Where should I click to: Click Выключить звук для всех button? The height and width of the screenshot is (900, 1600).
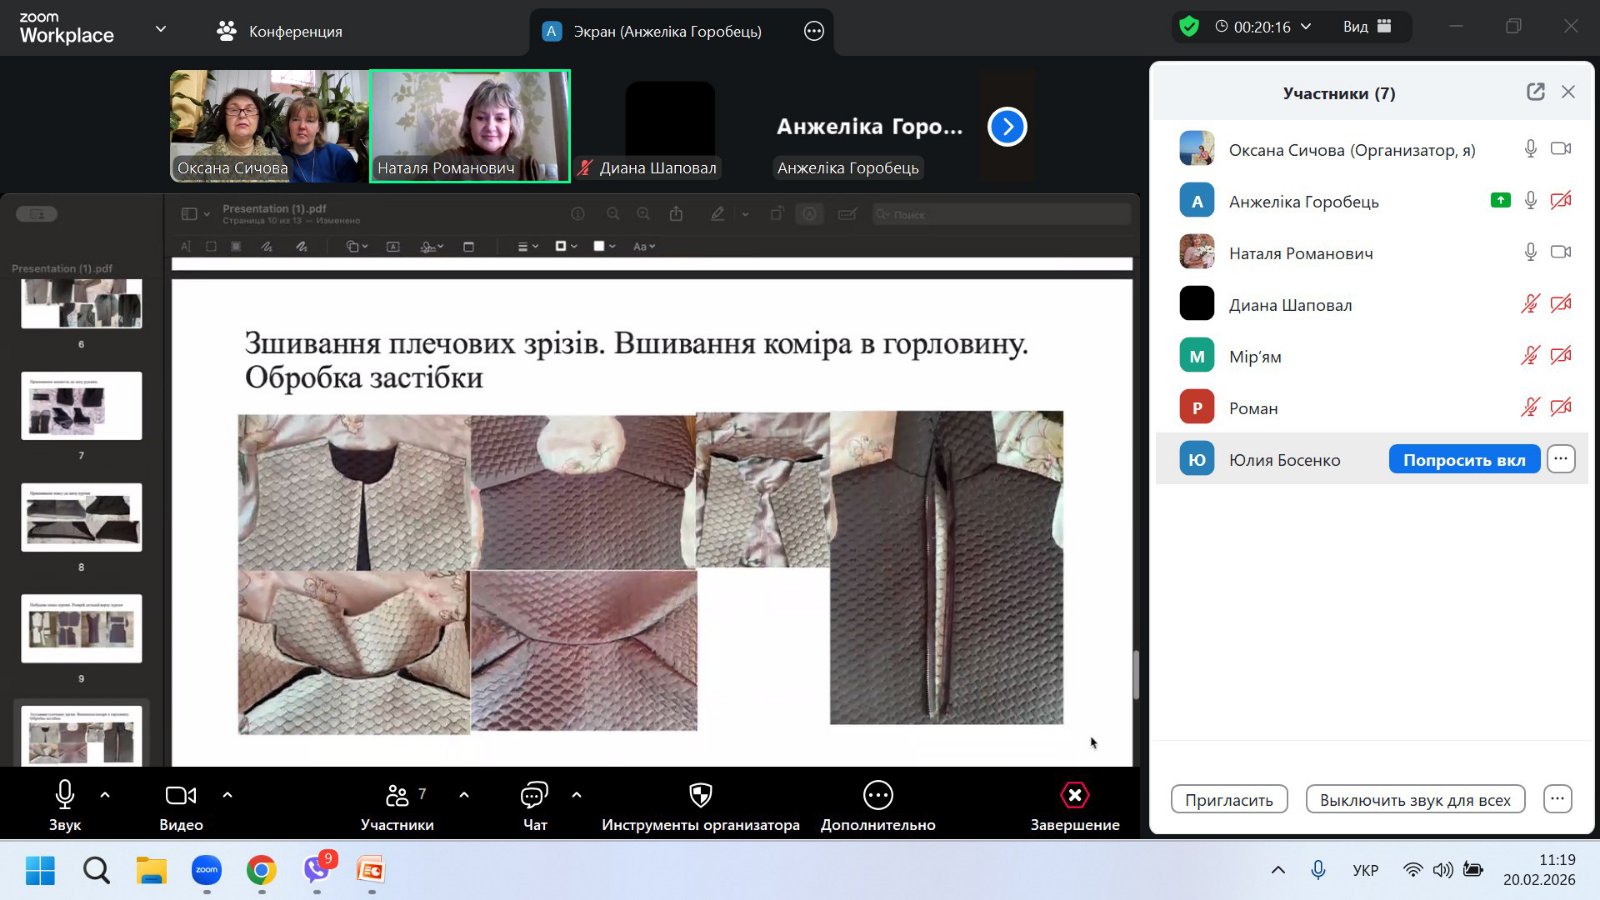coord(1415,800)
